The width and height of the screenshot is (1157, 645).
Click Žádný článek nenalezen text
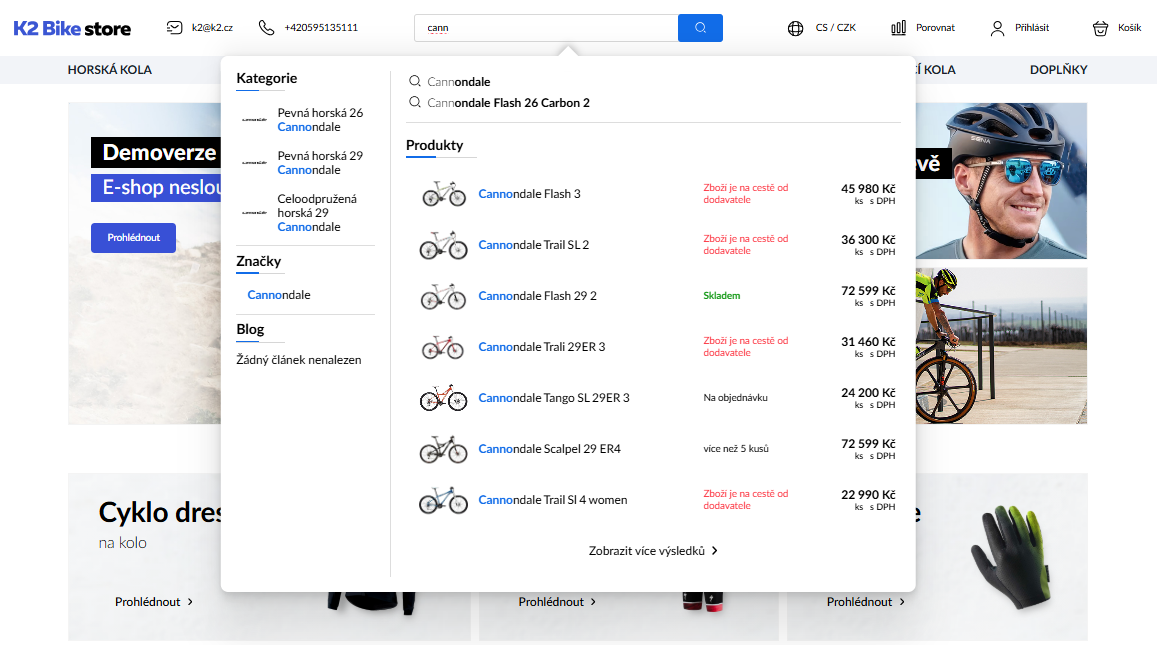(x=299, y=359)
